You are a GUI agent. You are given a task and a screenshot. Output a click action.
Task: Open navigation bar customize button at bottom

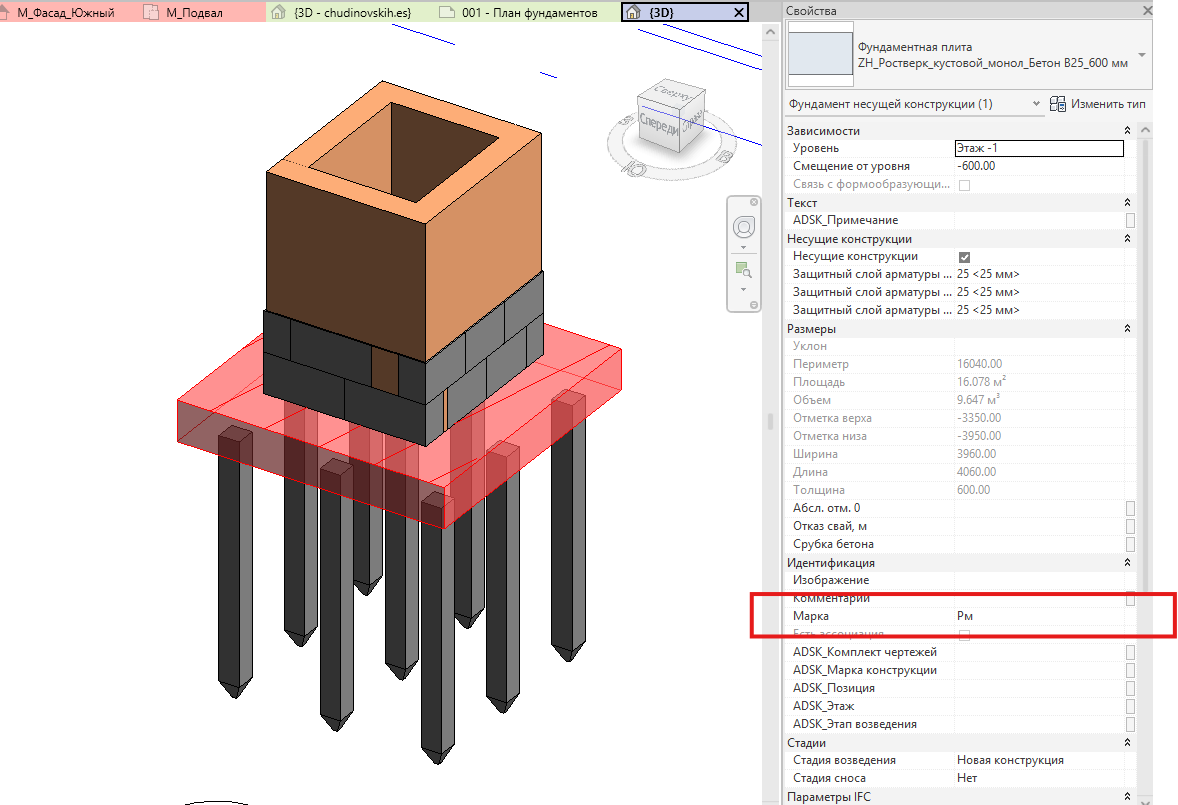coord(754,305)
